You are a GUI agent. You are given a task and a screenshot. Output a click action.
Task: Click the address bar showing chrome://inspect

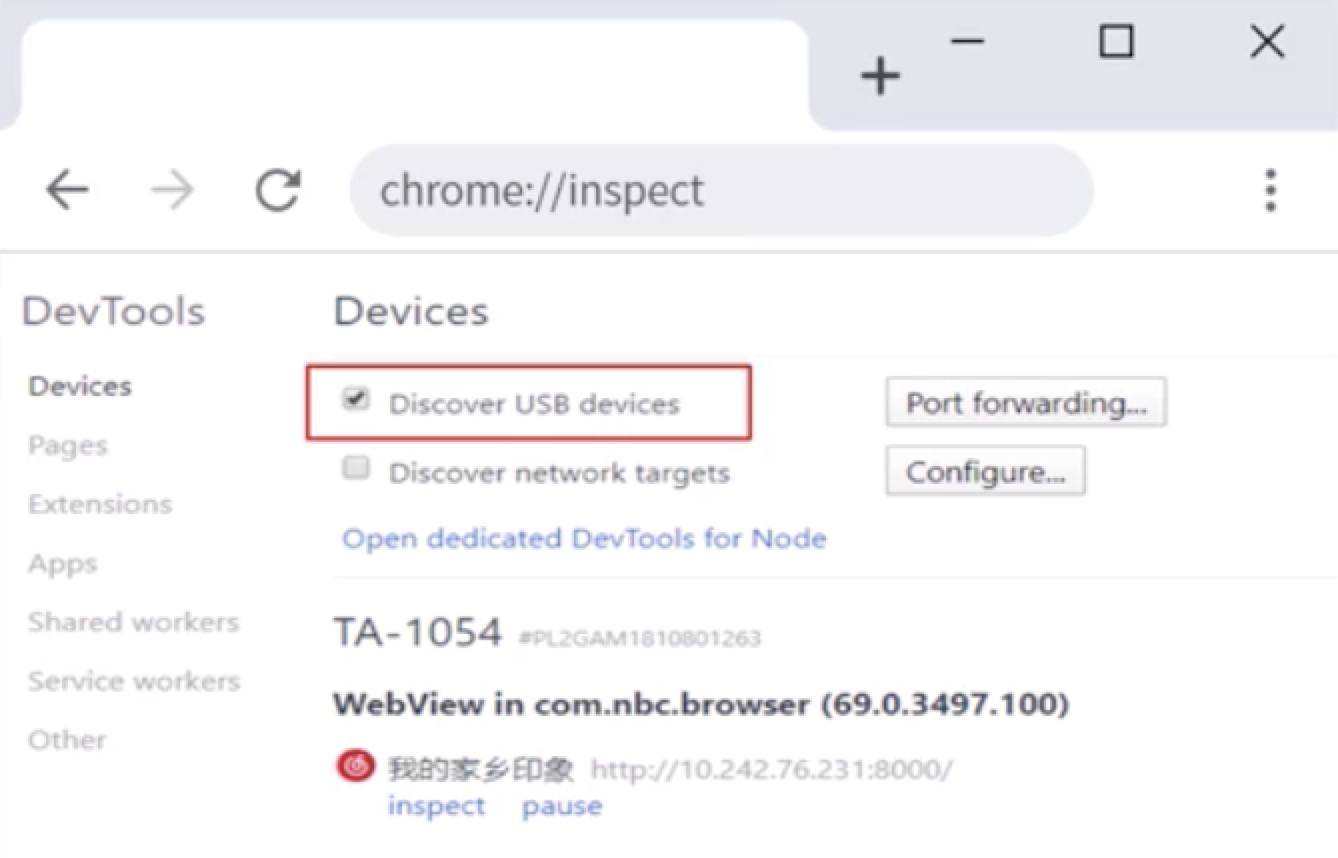coord(720,190)
